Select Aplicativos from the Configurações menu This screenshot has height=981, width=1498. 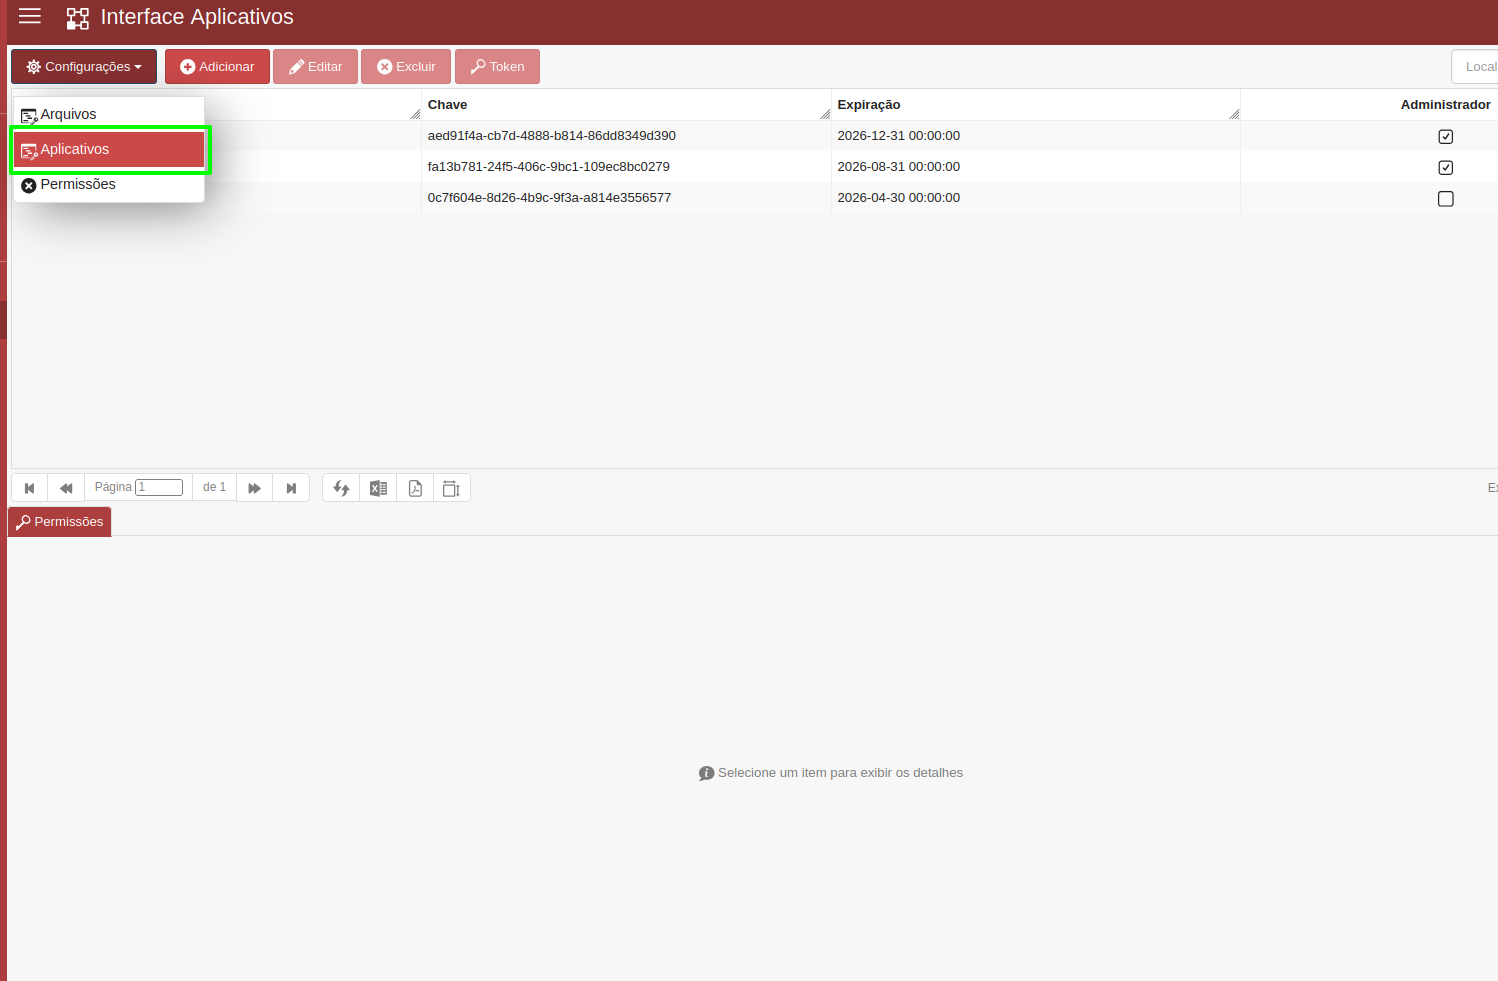(x=109, y=149)
